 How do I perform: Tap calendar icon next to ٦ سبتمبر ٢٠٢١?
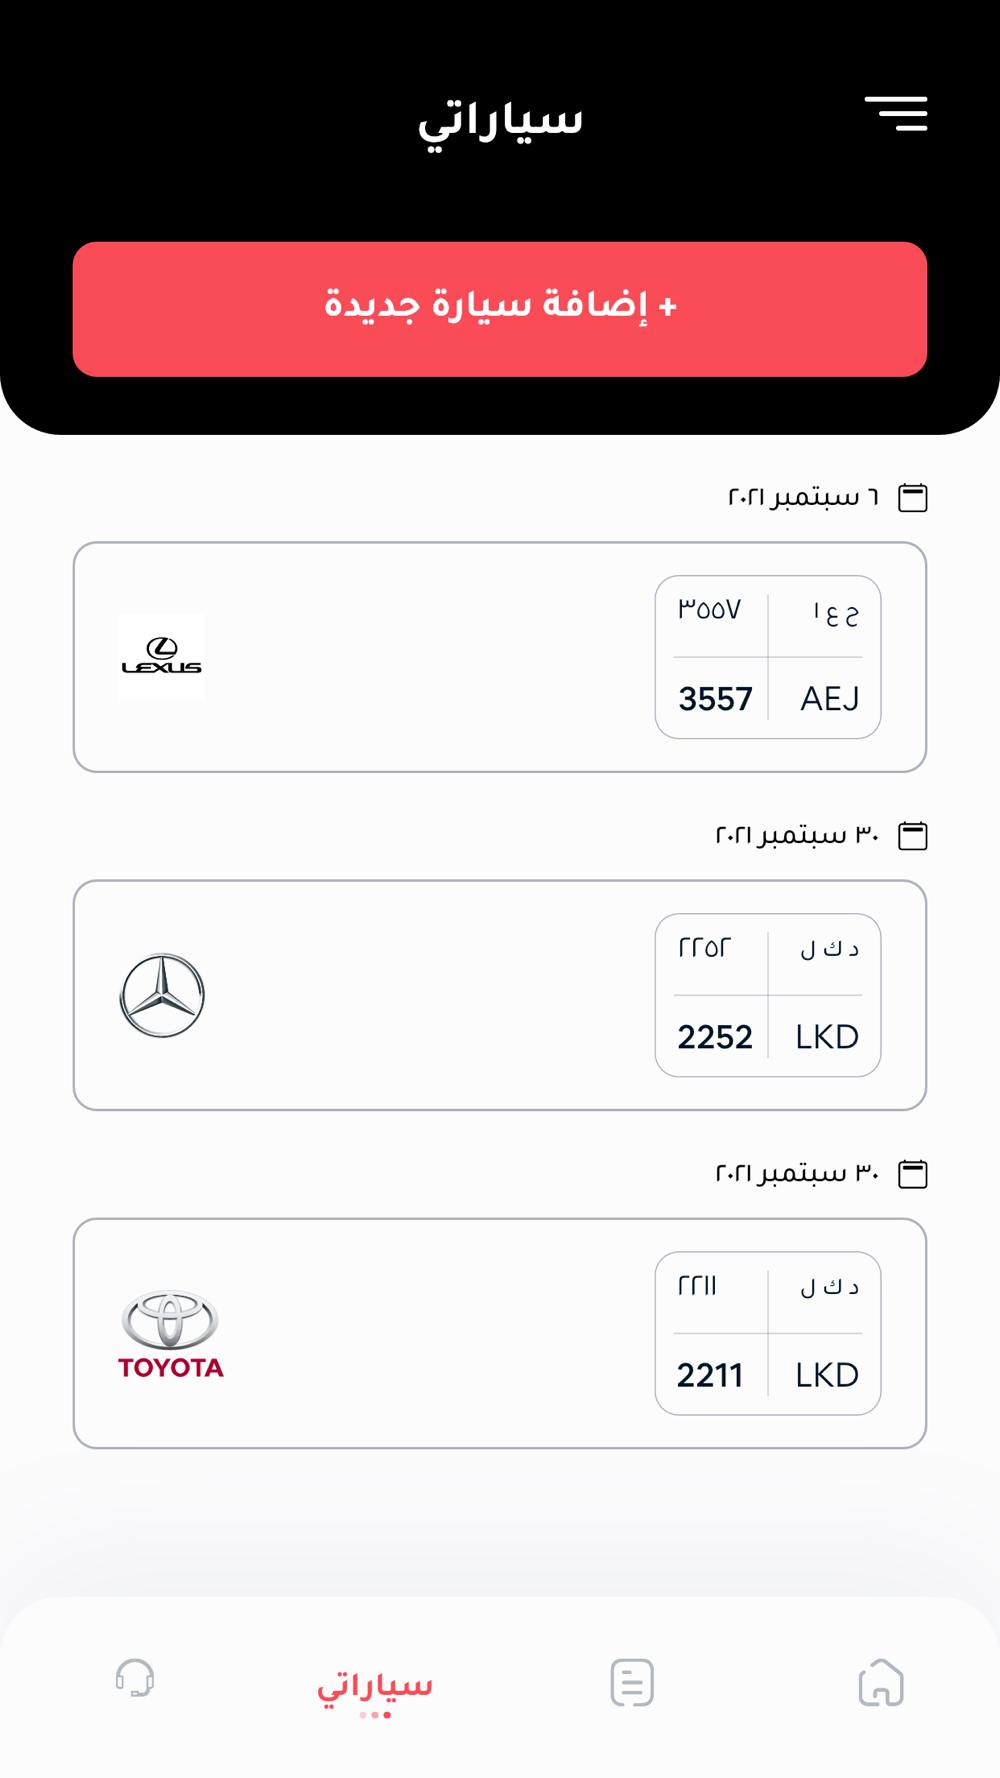point(913,497)
